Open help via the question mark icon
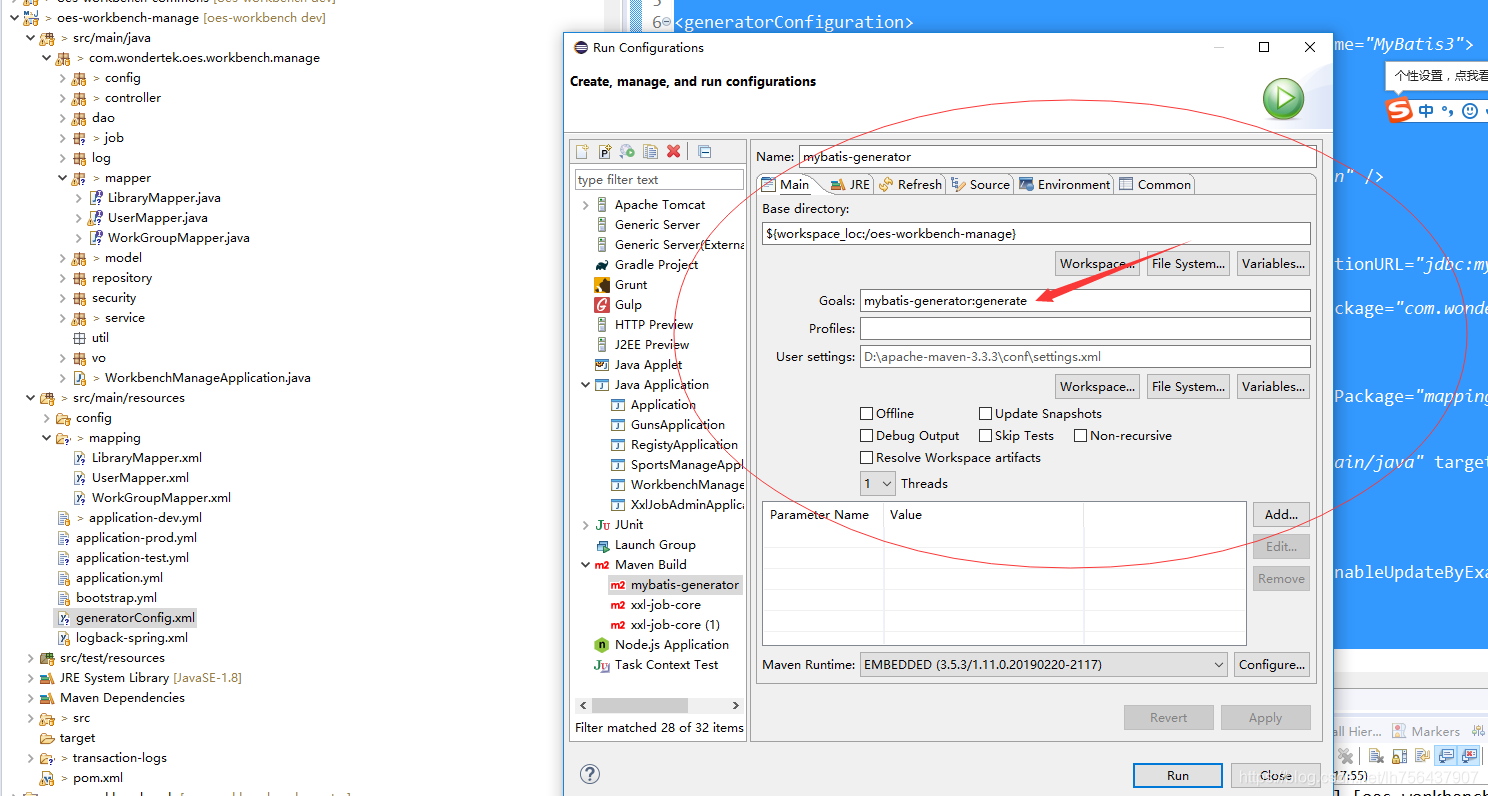The width and height of the screenshot is (1488, 796). tap(590, 773)
